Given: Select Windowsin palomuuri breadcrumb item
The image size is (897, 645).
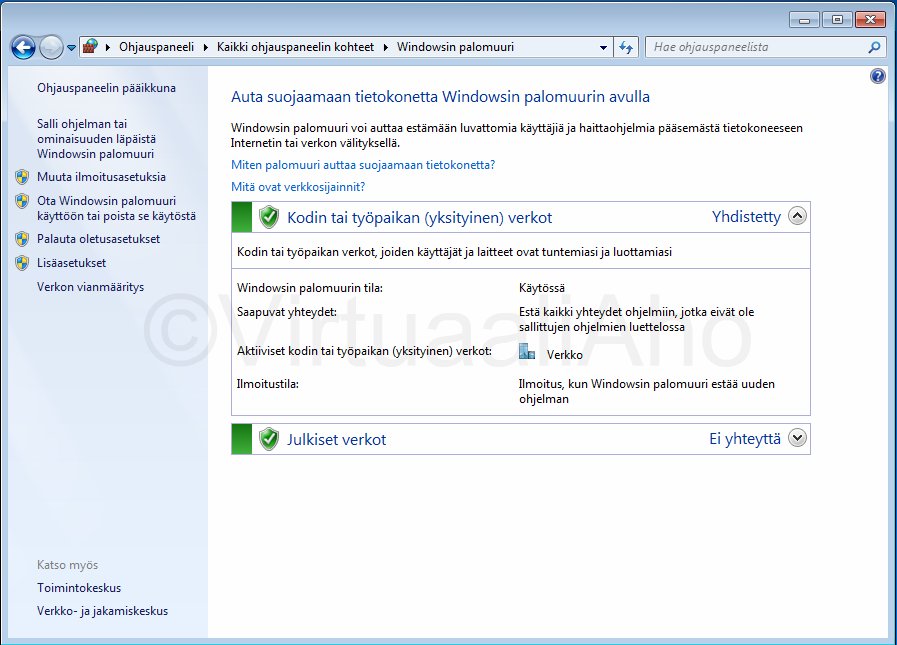Looking at the screenshot, I should click(x=455, y=47).
